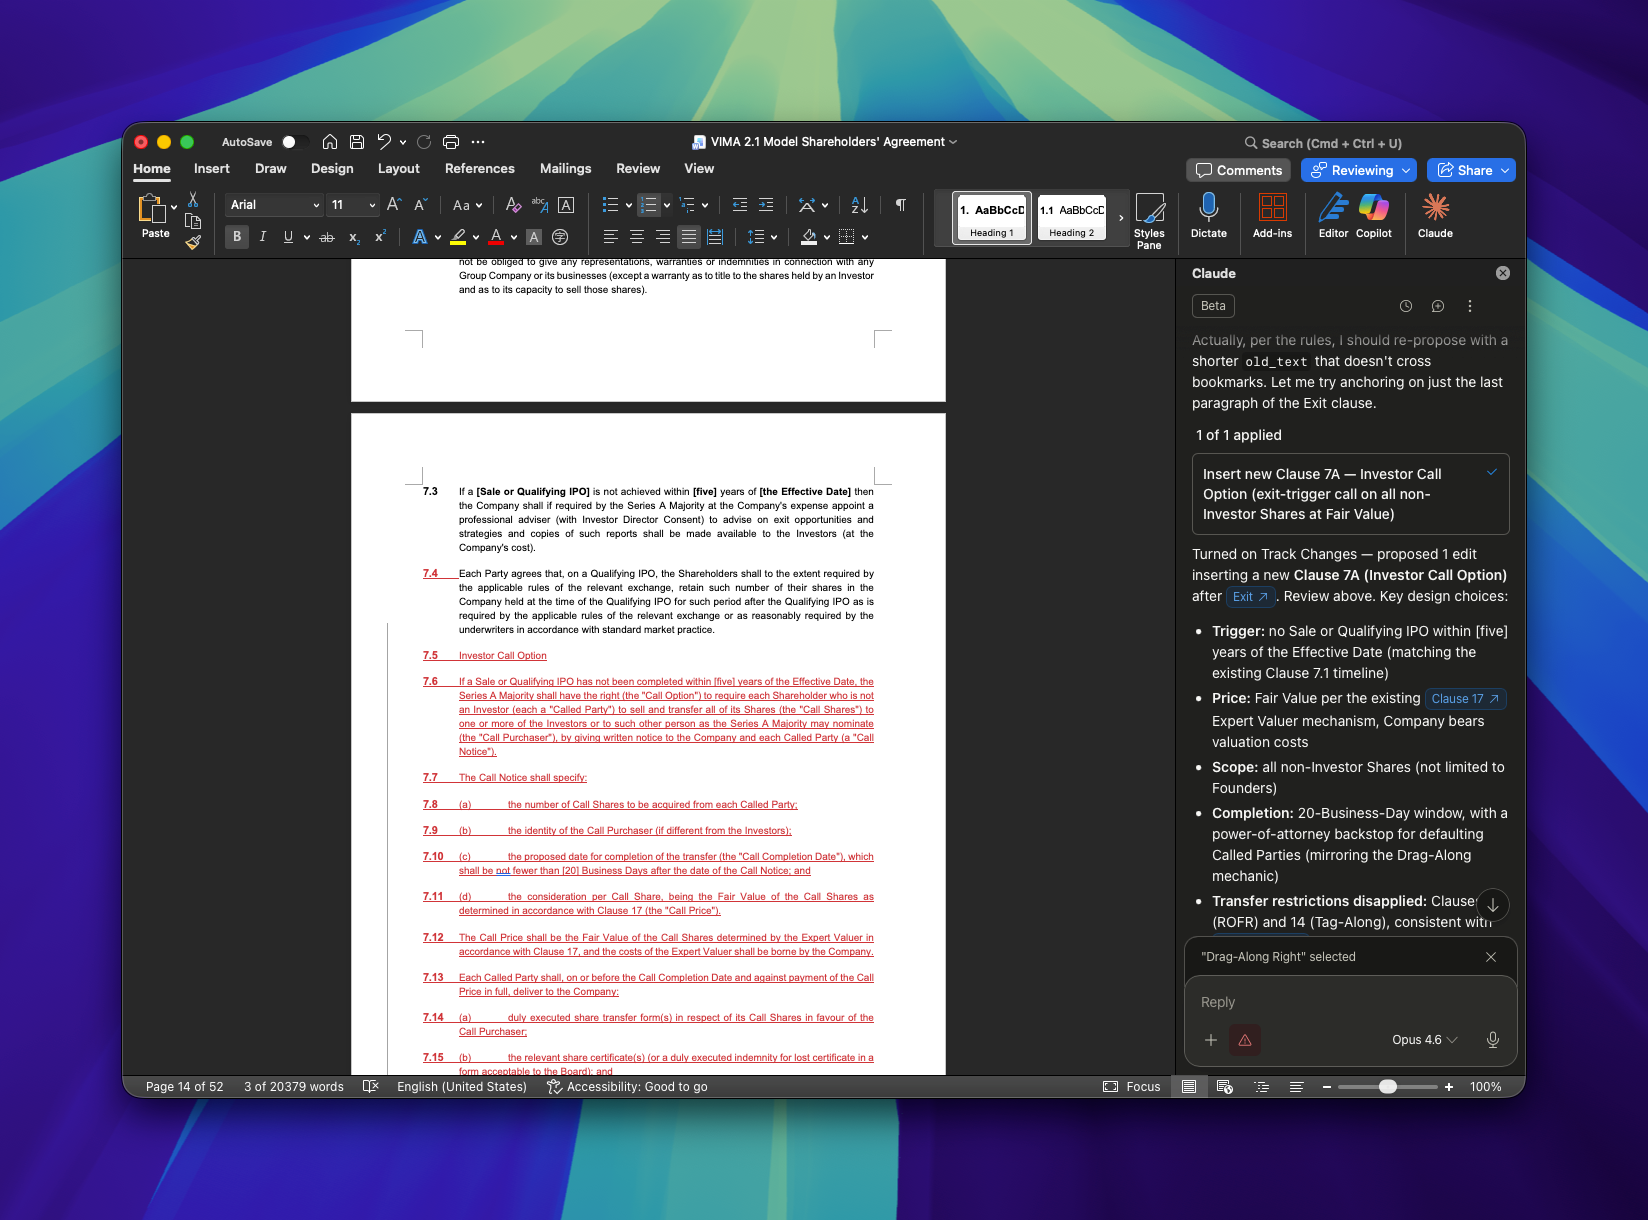This screenshot has height=1220, width=1648.
Task: Open the Add-ins icon
Action: point(1272,218)
